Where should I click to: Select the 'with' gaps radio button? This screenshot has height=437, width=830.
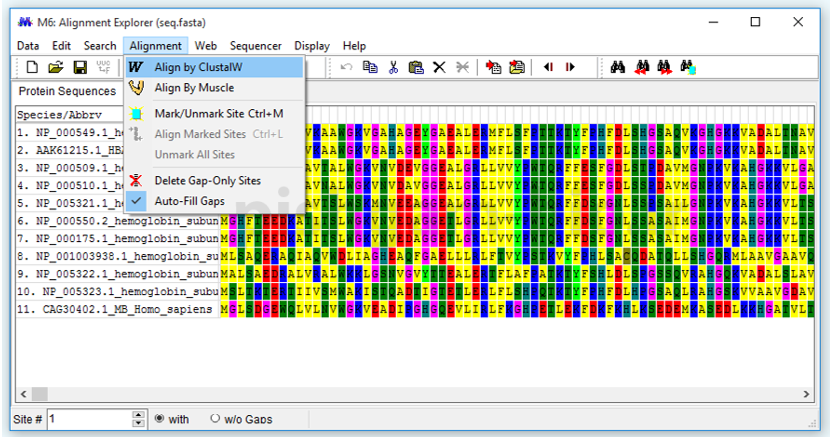tap(158, 419)
